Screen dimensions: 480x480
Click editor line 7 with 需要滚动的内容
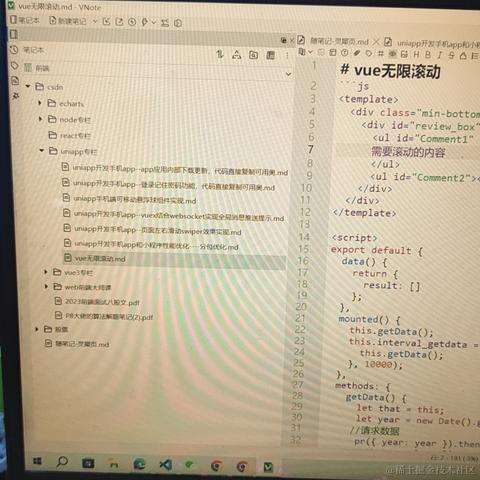click(x=408, y=152)
